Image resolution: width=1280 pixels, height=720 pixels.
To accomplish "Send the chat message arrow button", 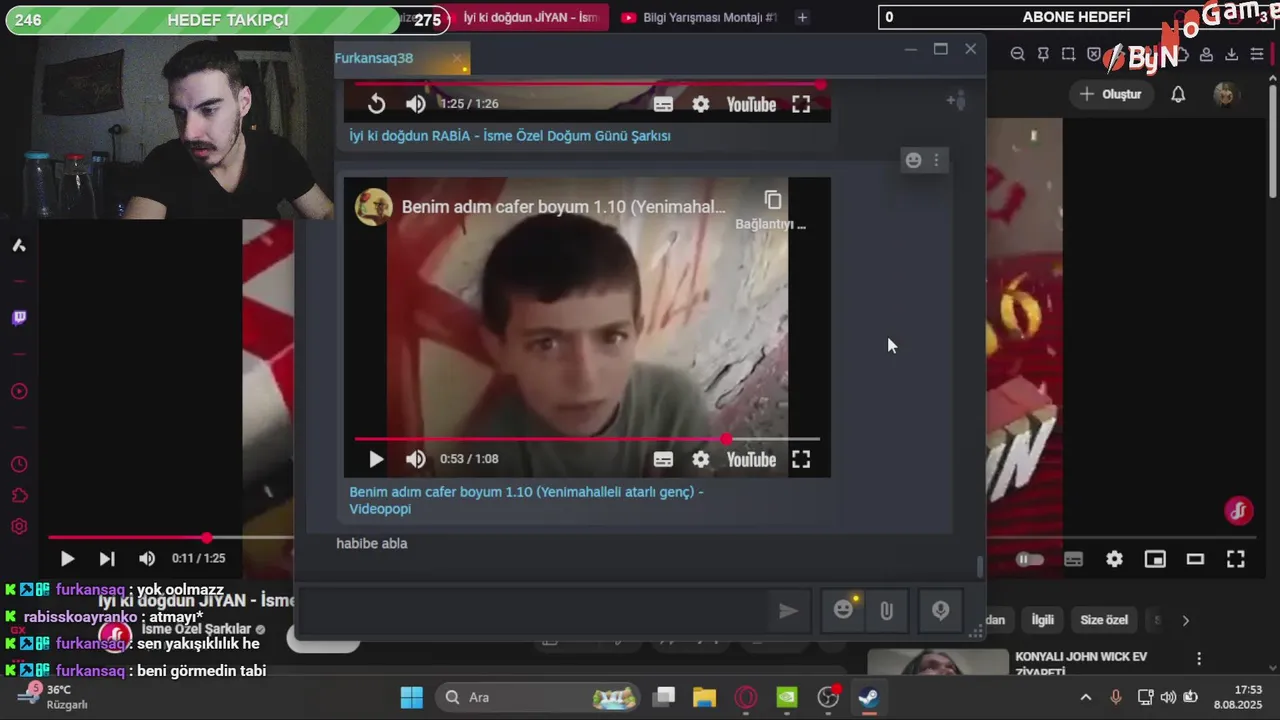I will pyautogui.click(x=788, y=610).
